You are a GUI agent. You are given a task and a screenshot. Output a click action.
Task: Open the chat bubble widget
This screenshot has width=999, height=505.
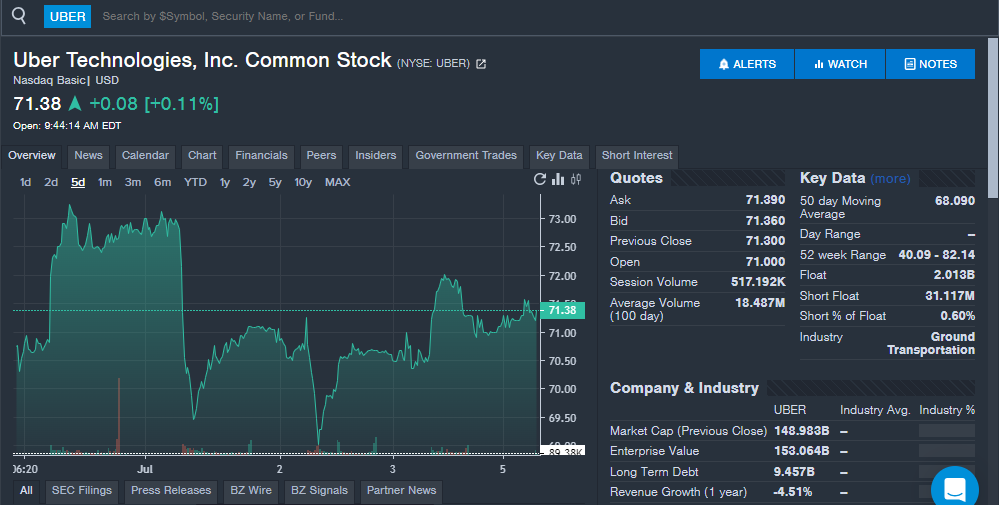pyautogui.click(x=954, y=489)
